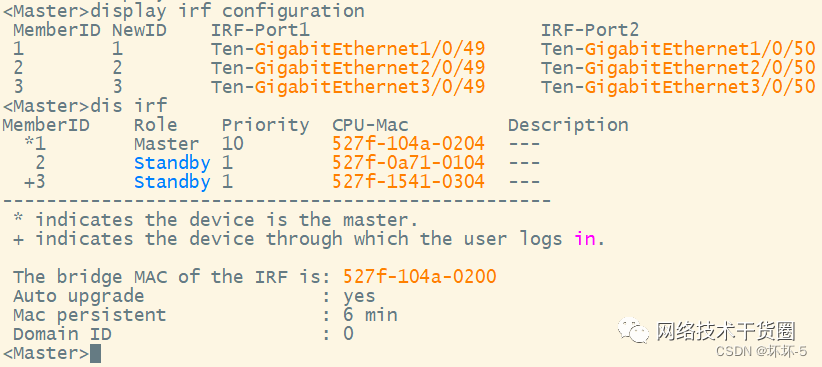Viewport: 822px width, 367px height.
Task: Click Ten-GigabitEthernet1/0/50 port entry
Action: click(x=678, y=49)
